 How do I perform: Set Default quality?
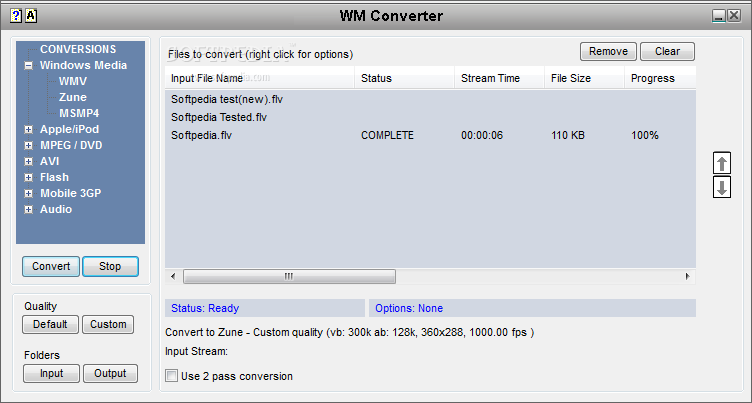tap(50, 324)
